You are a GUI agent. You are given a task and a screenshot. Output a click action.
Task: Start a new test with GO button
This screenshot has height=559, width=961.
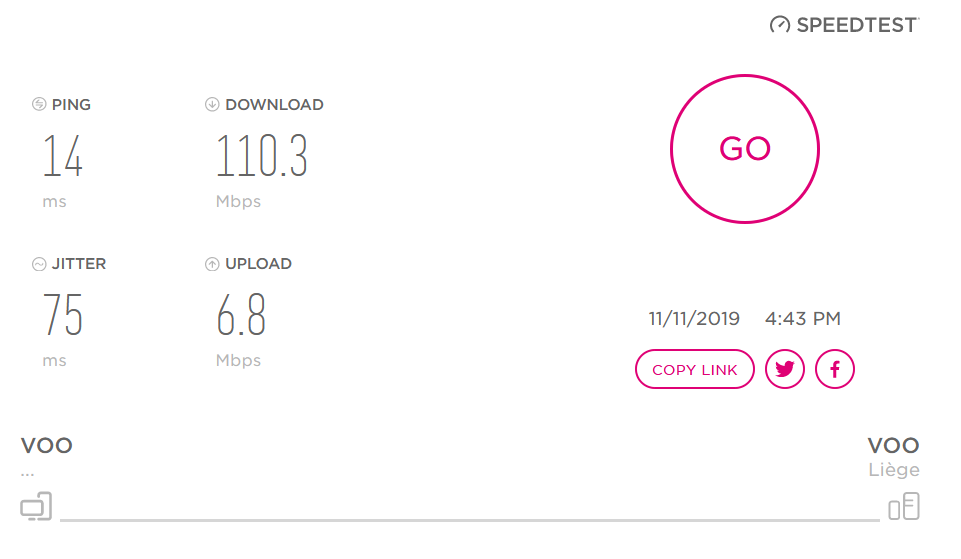[x=745, y=149]
